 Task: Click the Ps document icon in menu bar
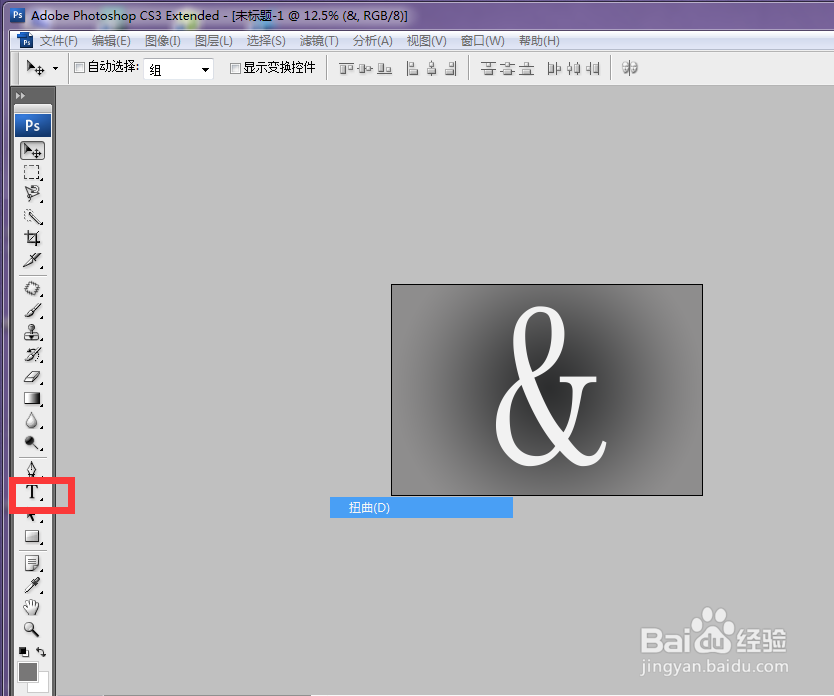[x=24, y=40]
